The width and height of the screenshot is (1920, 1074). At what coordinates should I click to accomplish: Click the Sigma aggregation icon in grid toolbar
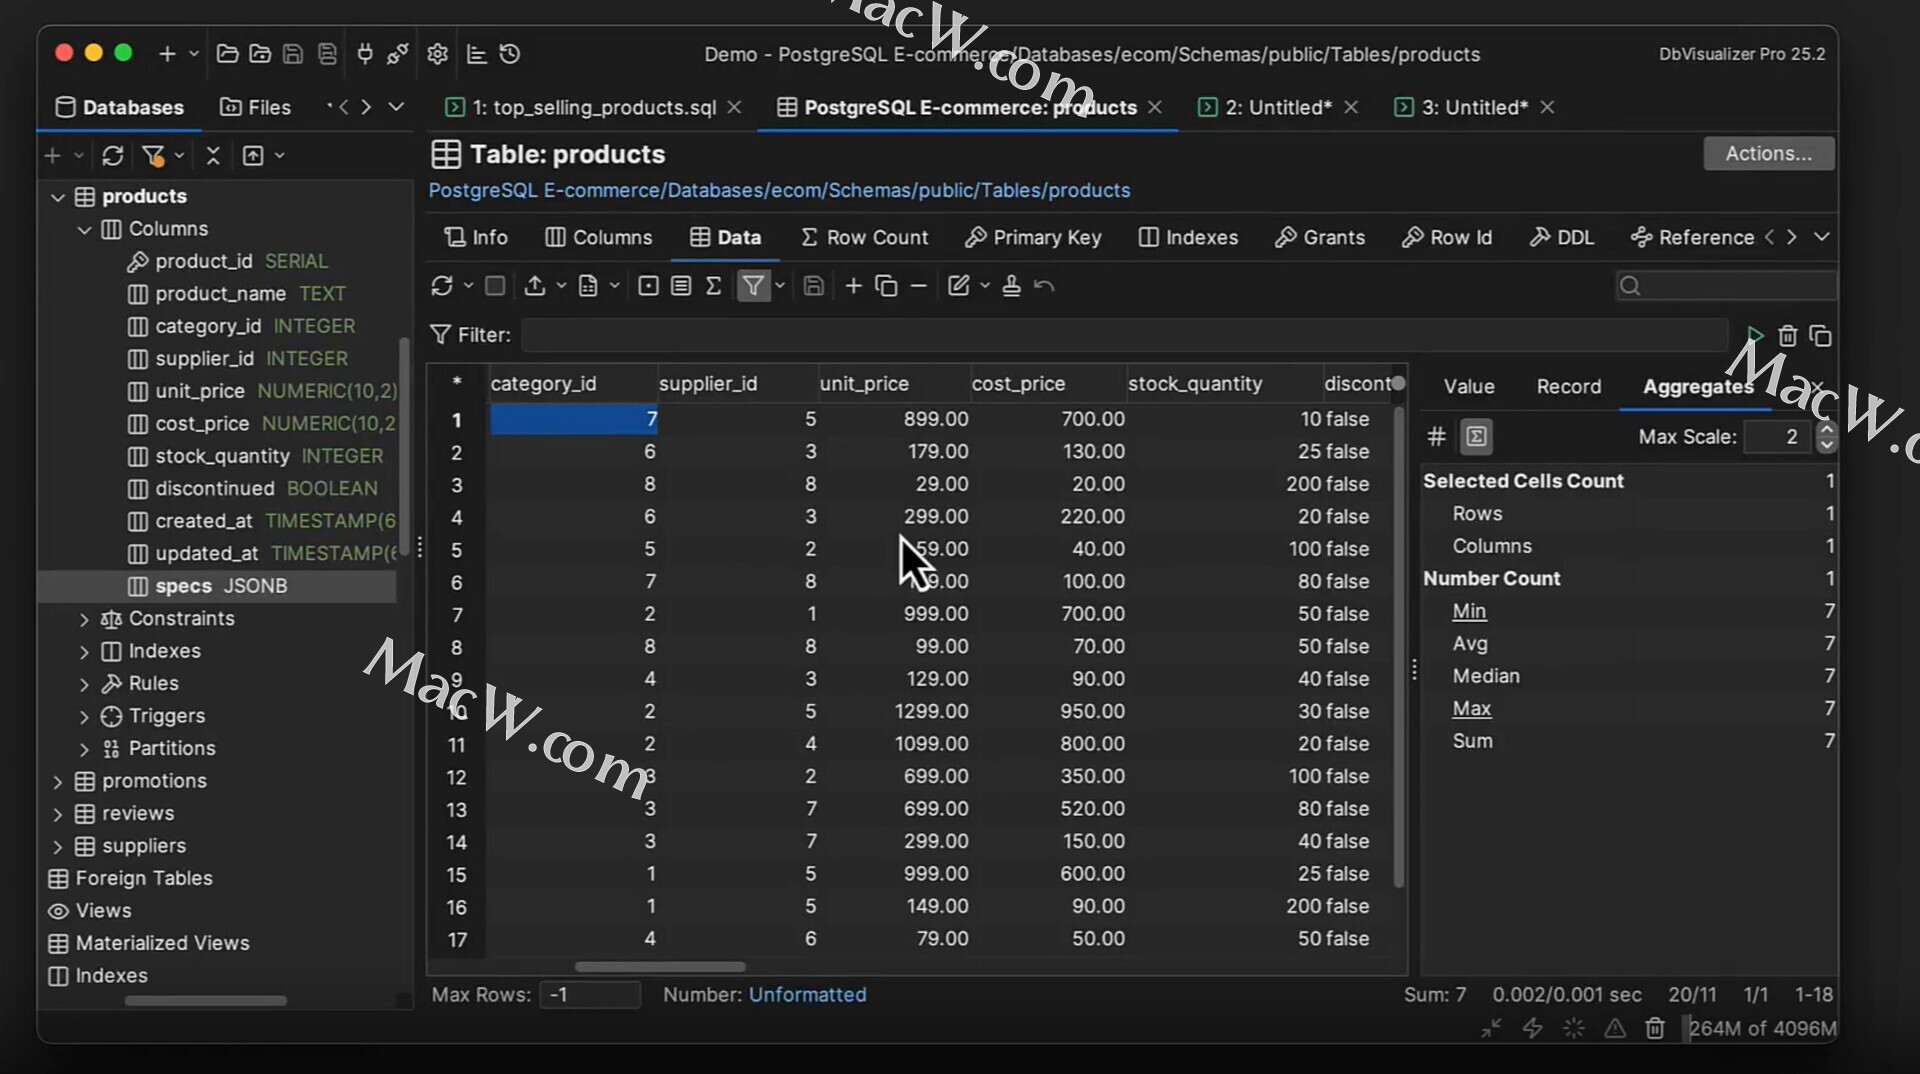click(713, 286)
